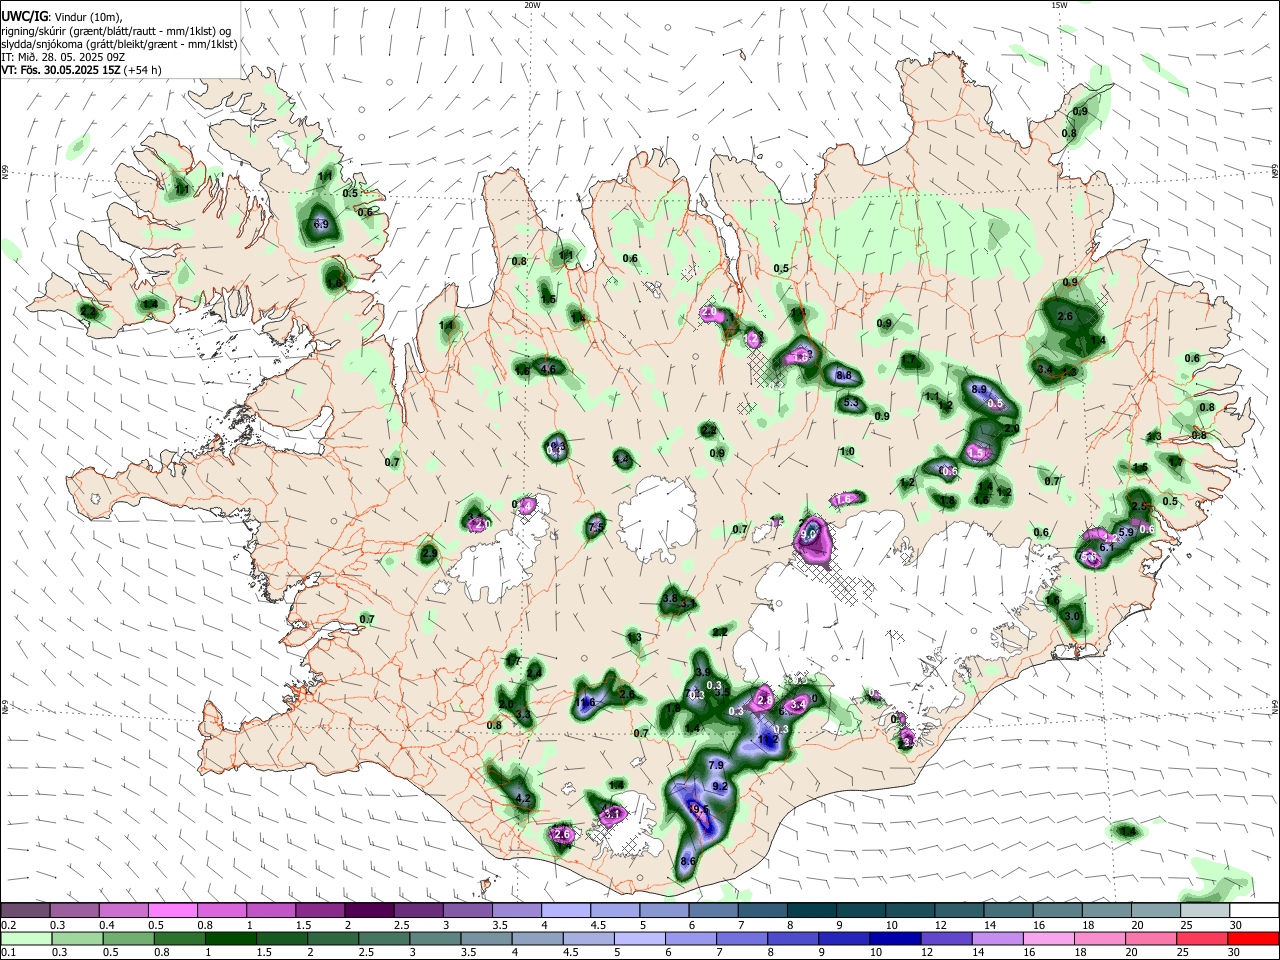Click the '8.9' precipitation value in the northeast
Viewport: 1280px width, 960px height.
click(980, 390)
